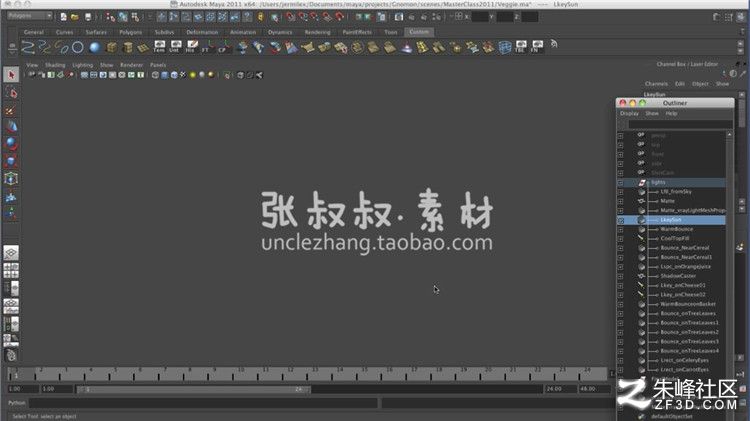Click the Tem shelf button
750x421 pixels.
pyautogui.click(x=159, y=46)
